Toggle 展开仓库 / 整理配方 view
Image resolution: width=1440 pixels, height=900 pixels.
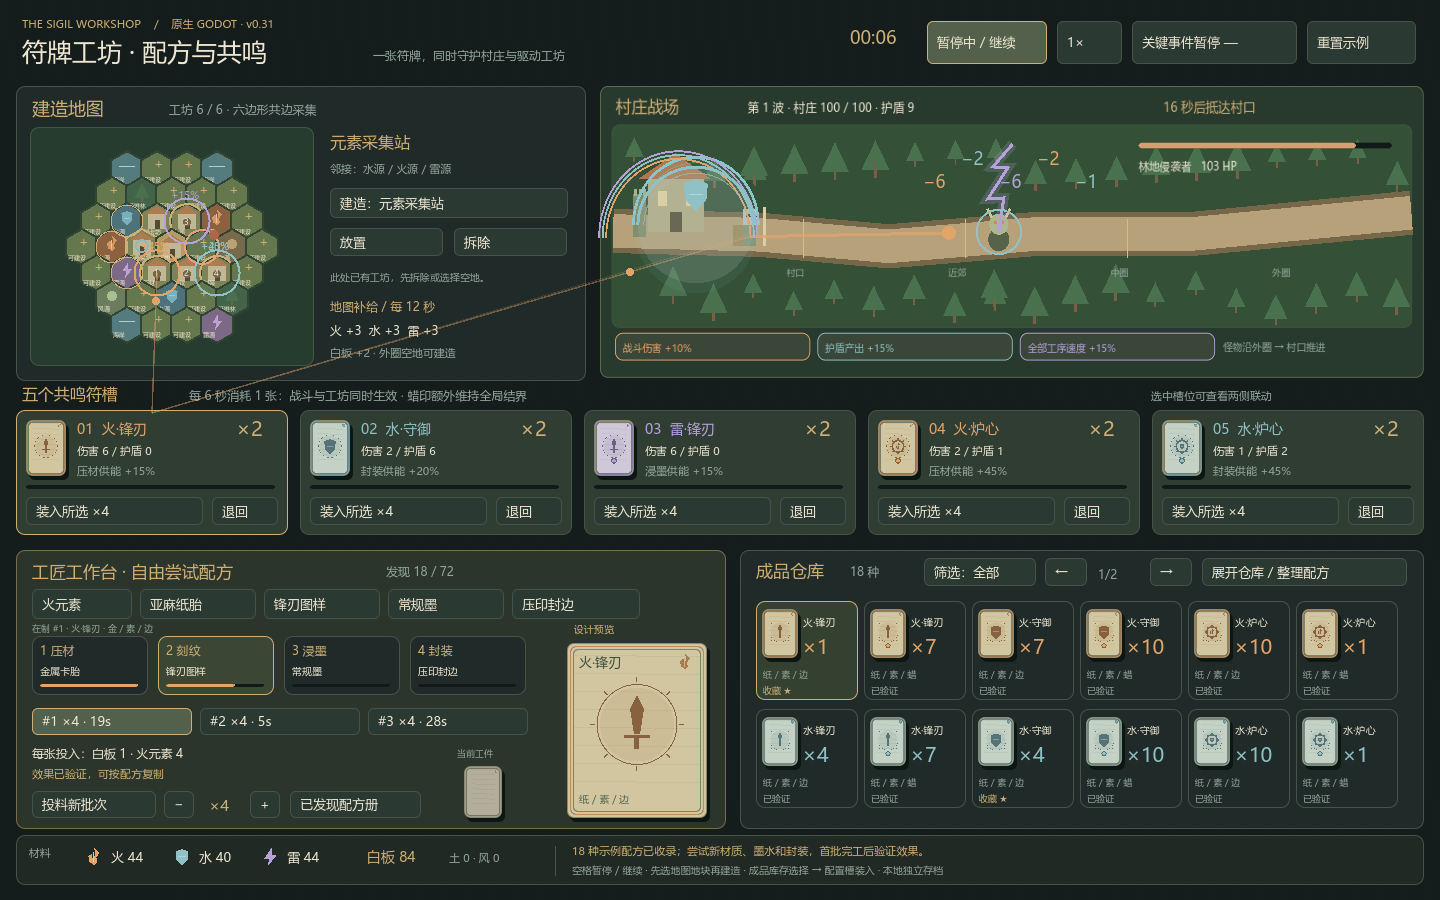coord(1304,573)
